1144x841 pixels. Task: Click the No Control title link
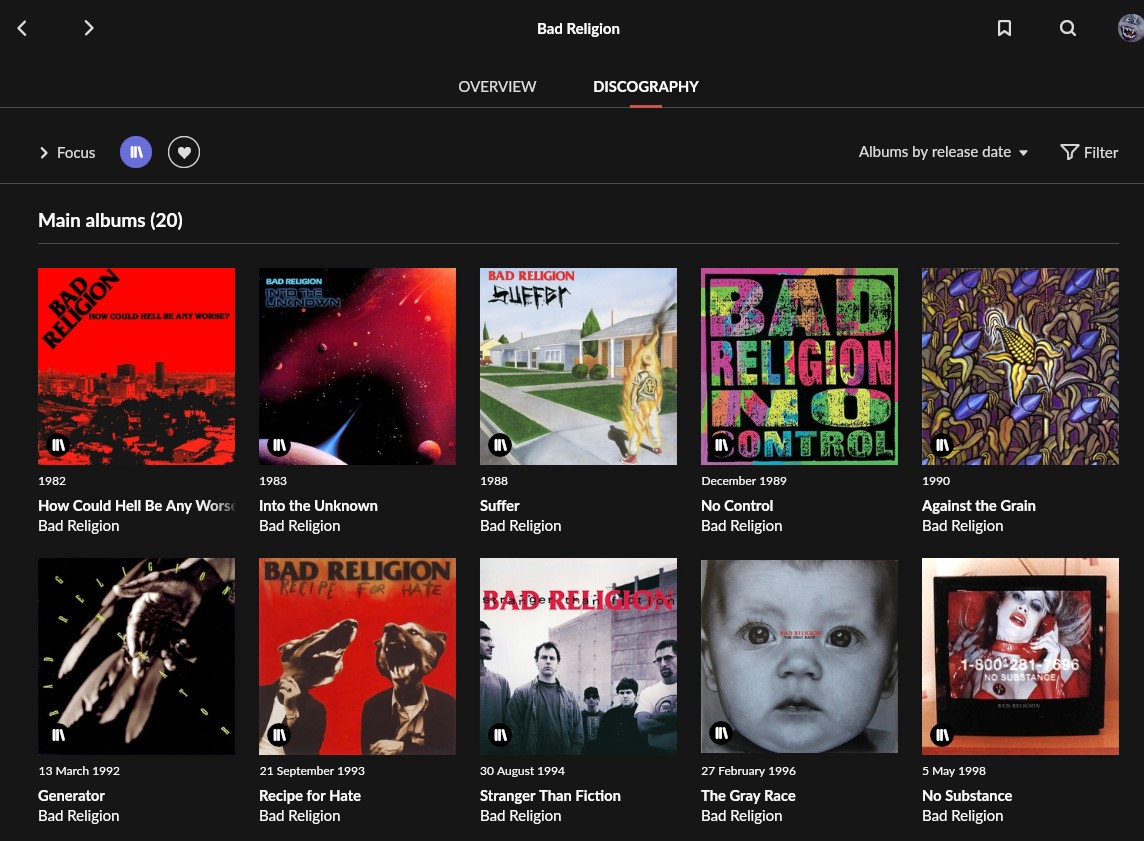coord(737,505)
